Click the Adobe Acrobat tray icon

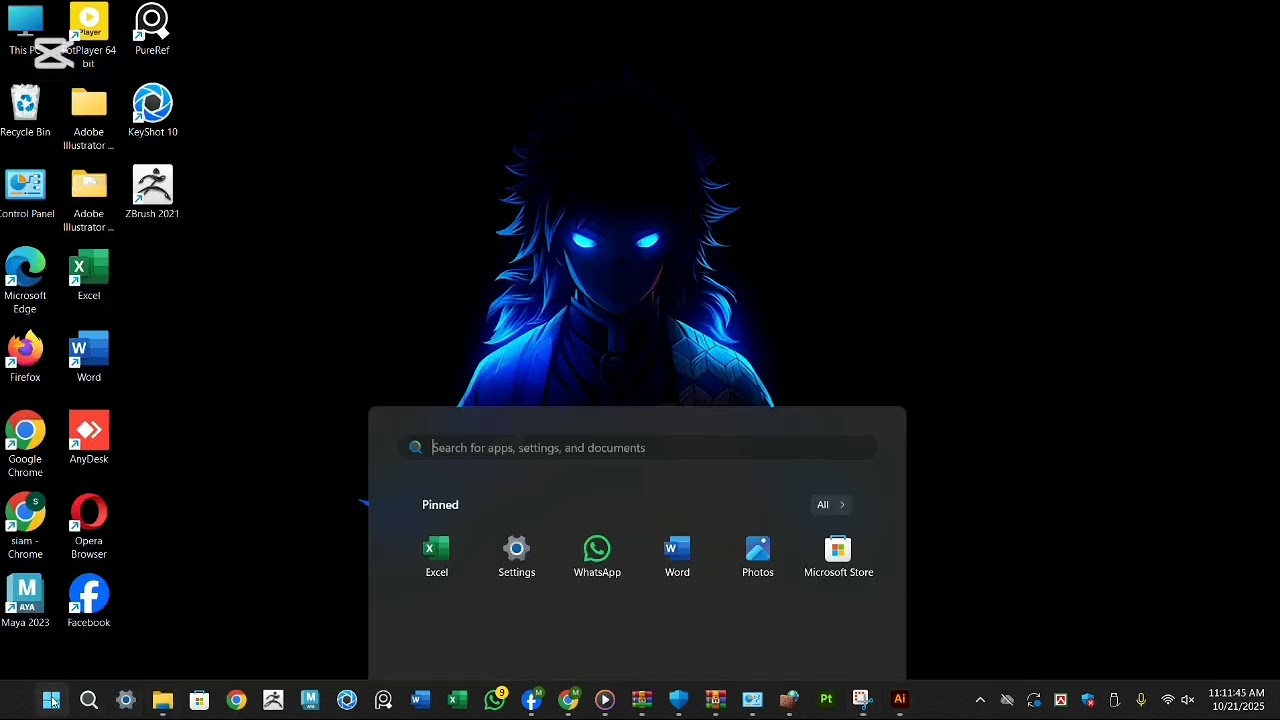[x=1061, y=700]
